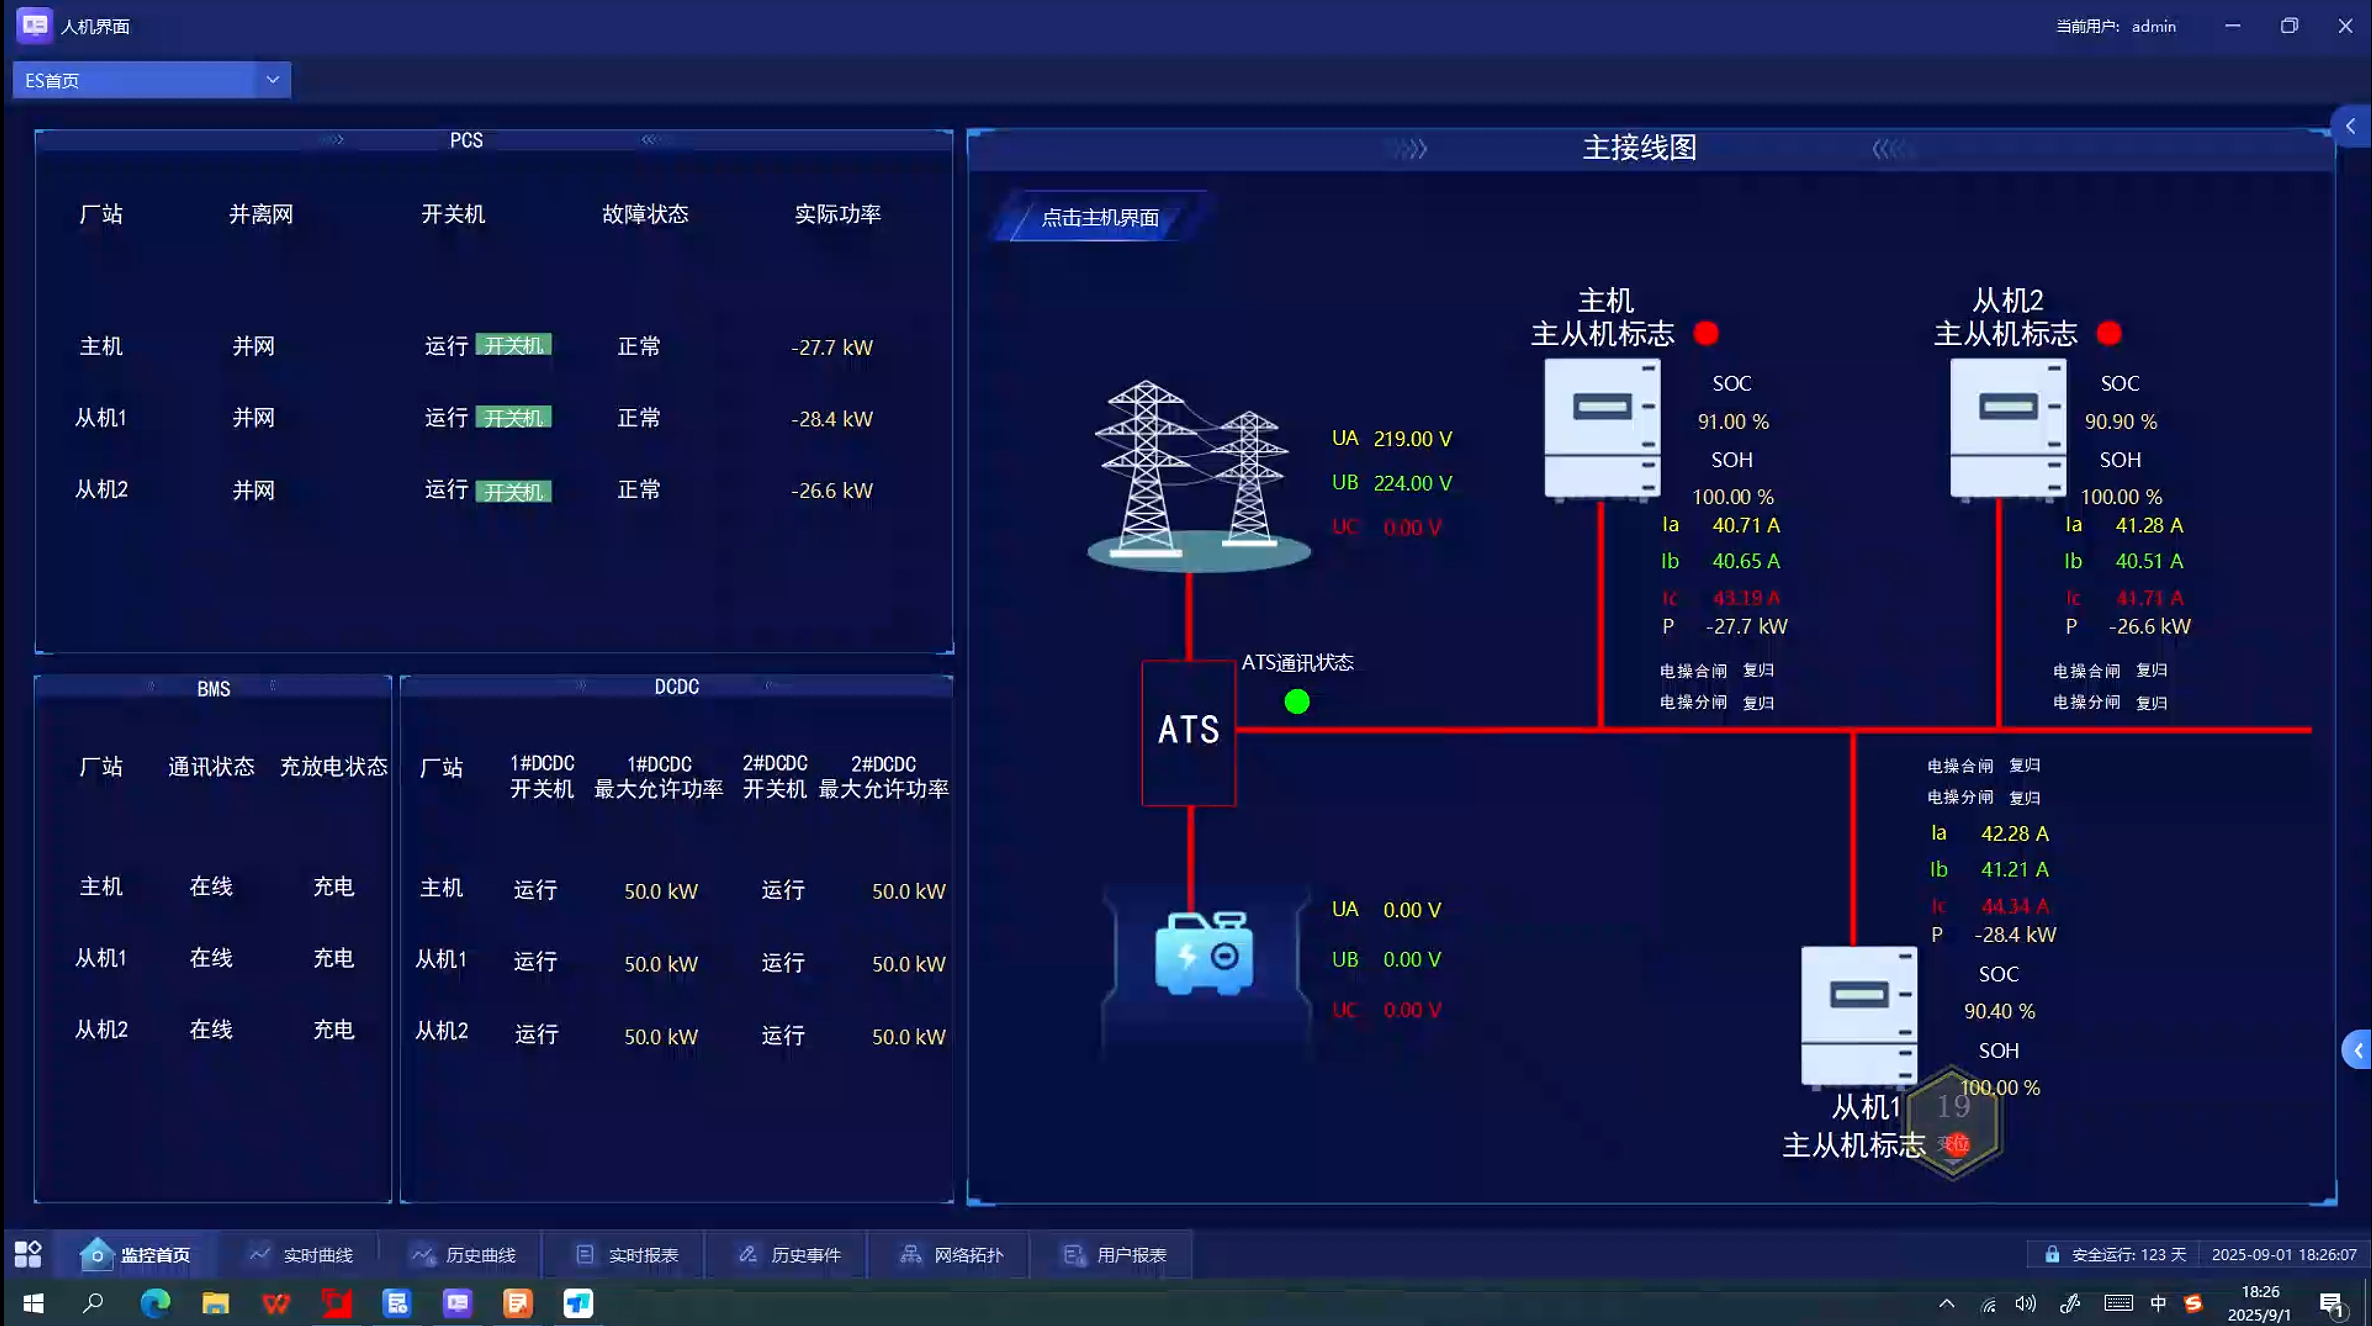This screenshot has width=2372, height=1326.
Task: Click the diesel generator icon
Action: coord(1204,953)
